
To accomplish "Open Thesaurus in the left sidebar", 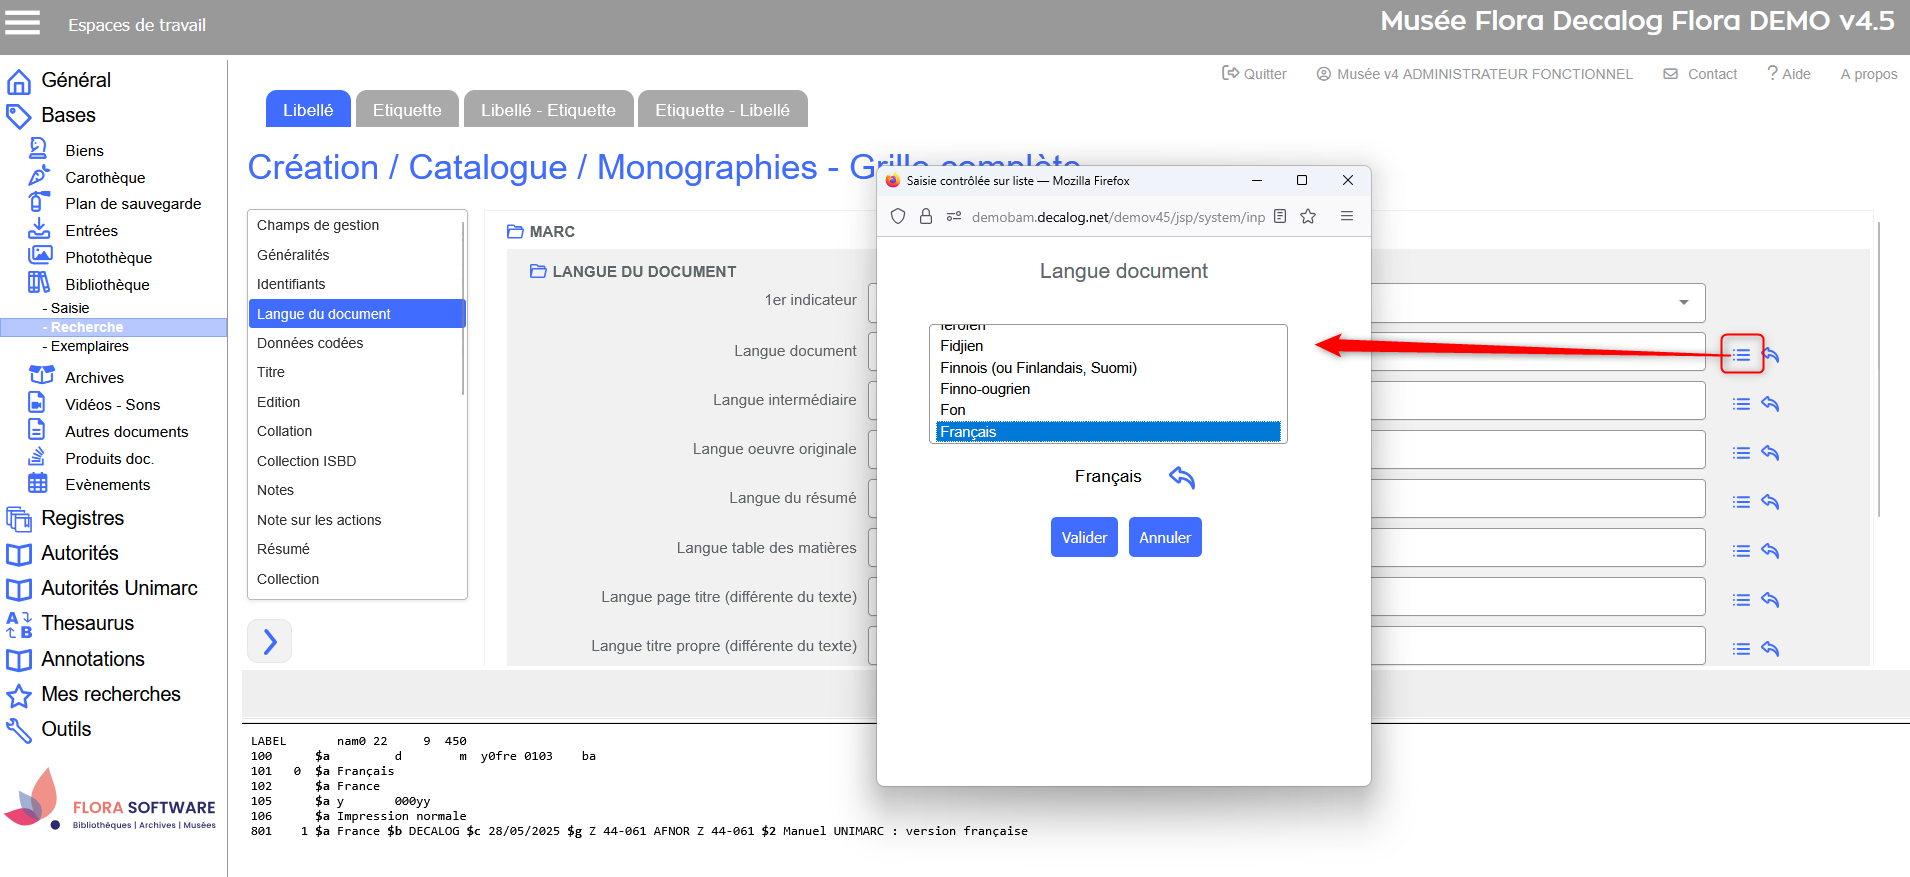I will click(x=87, y=624).
